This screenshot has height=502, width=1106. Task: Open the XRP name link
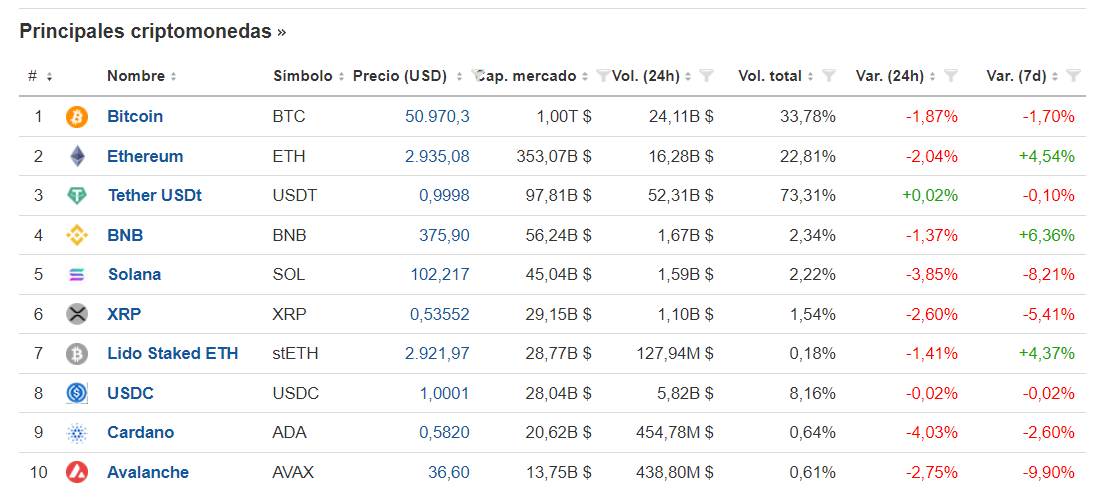coord(124,314)
